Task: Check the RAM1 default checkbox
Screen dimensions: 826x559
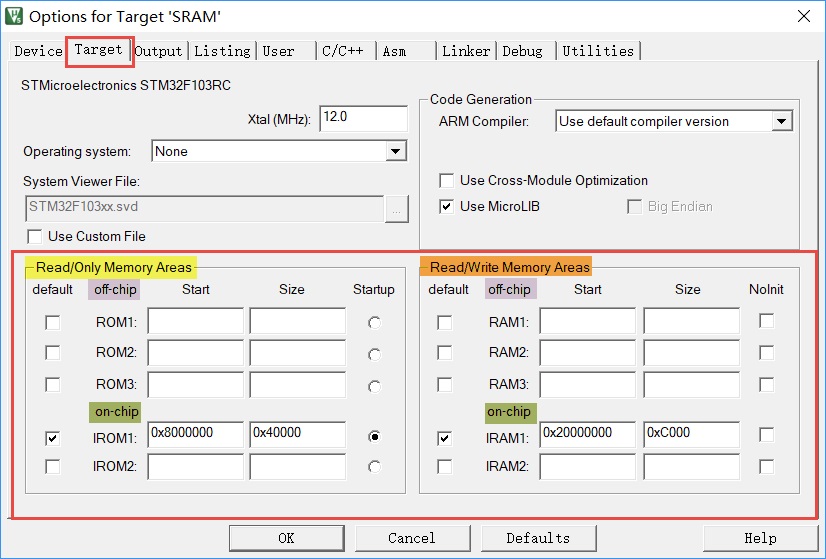Action: tap(445, 322)
